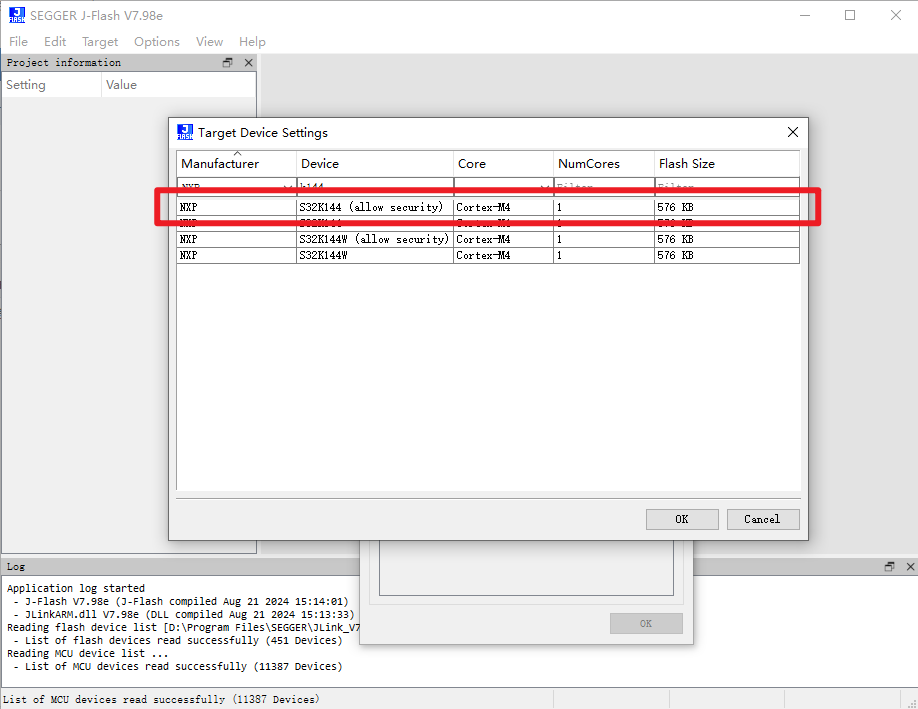Click Cortex-M4 in the S32K144 (allow security) row
This screenshot has width=918, height=709.
click(483, 207)
